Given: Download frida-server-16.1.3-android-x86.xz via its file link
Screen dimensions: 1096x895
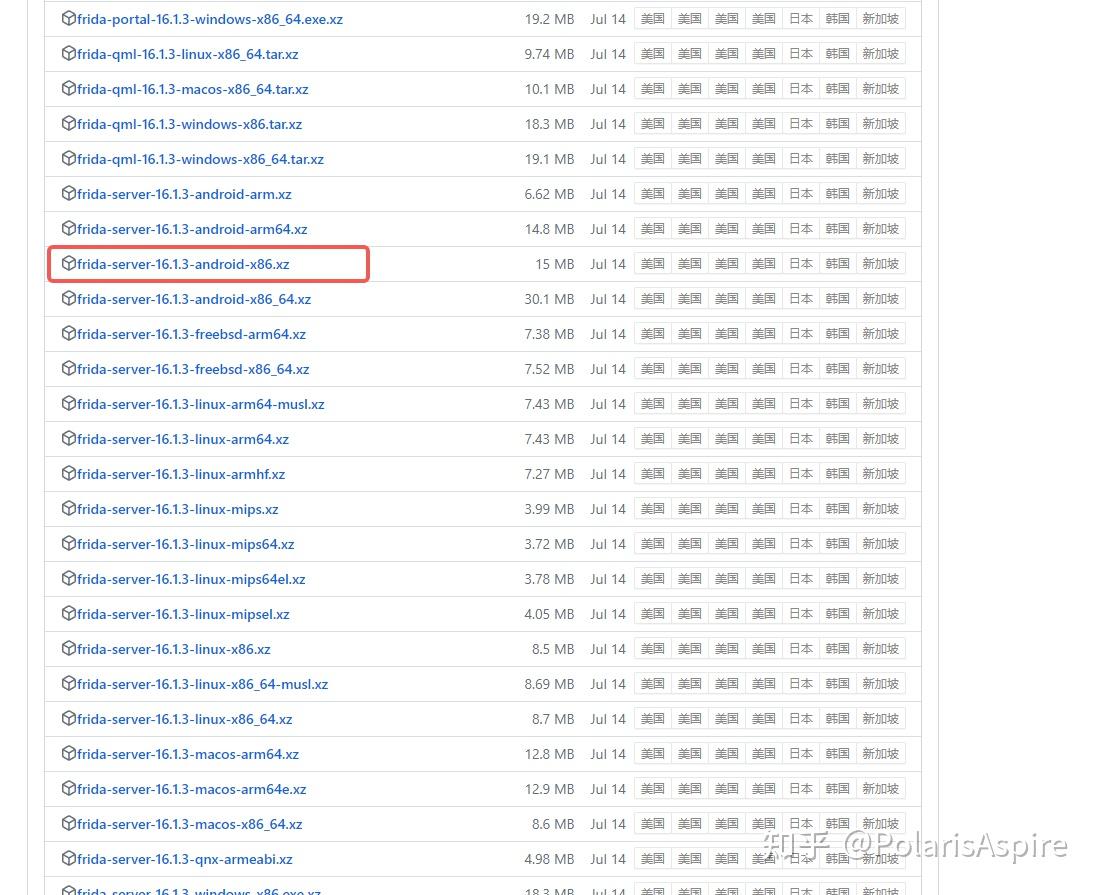Looking at the screenshot, I should pos(183,264).
